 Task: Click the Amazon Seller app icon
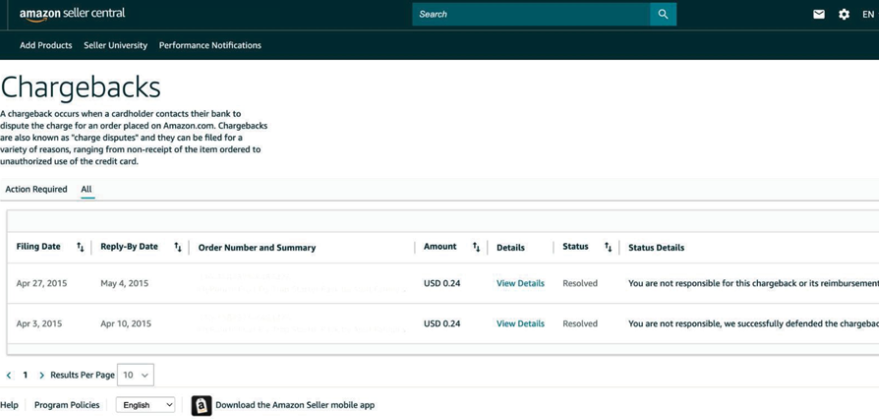point(202,406)
